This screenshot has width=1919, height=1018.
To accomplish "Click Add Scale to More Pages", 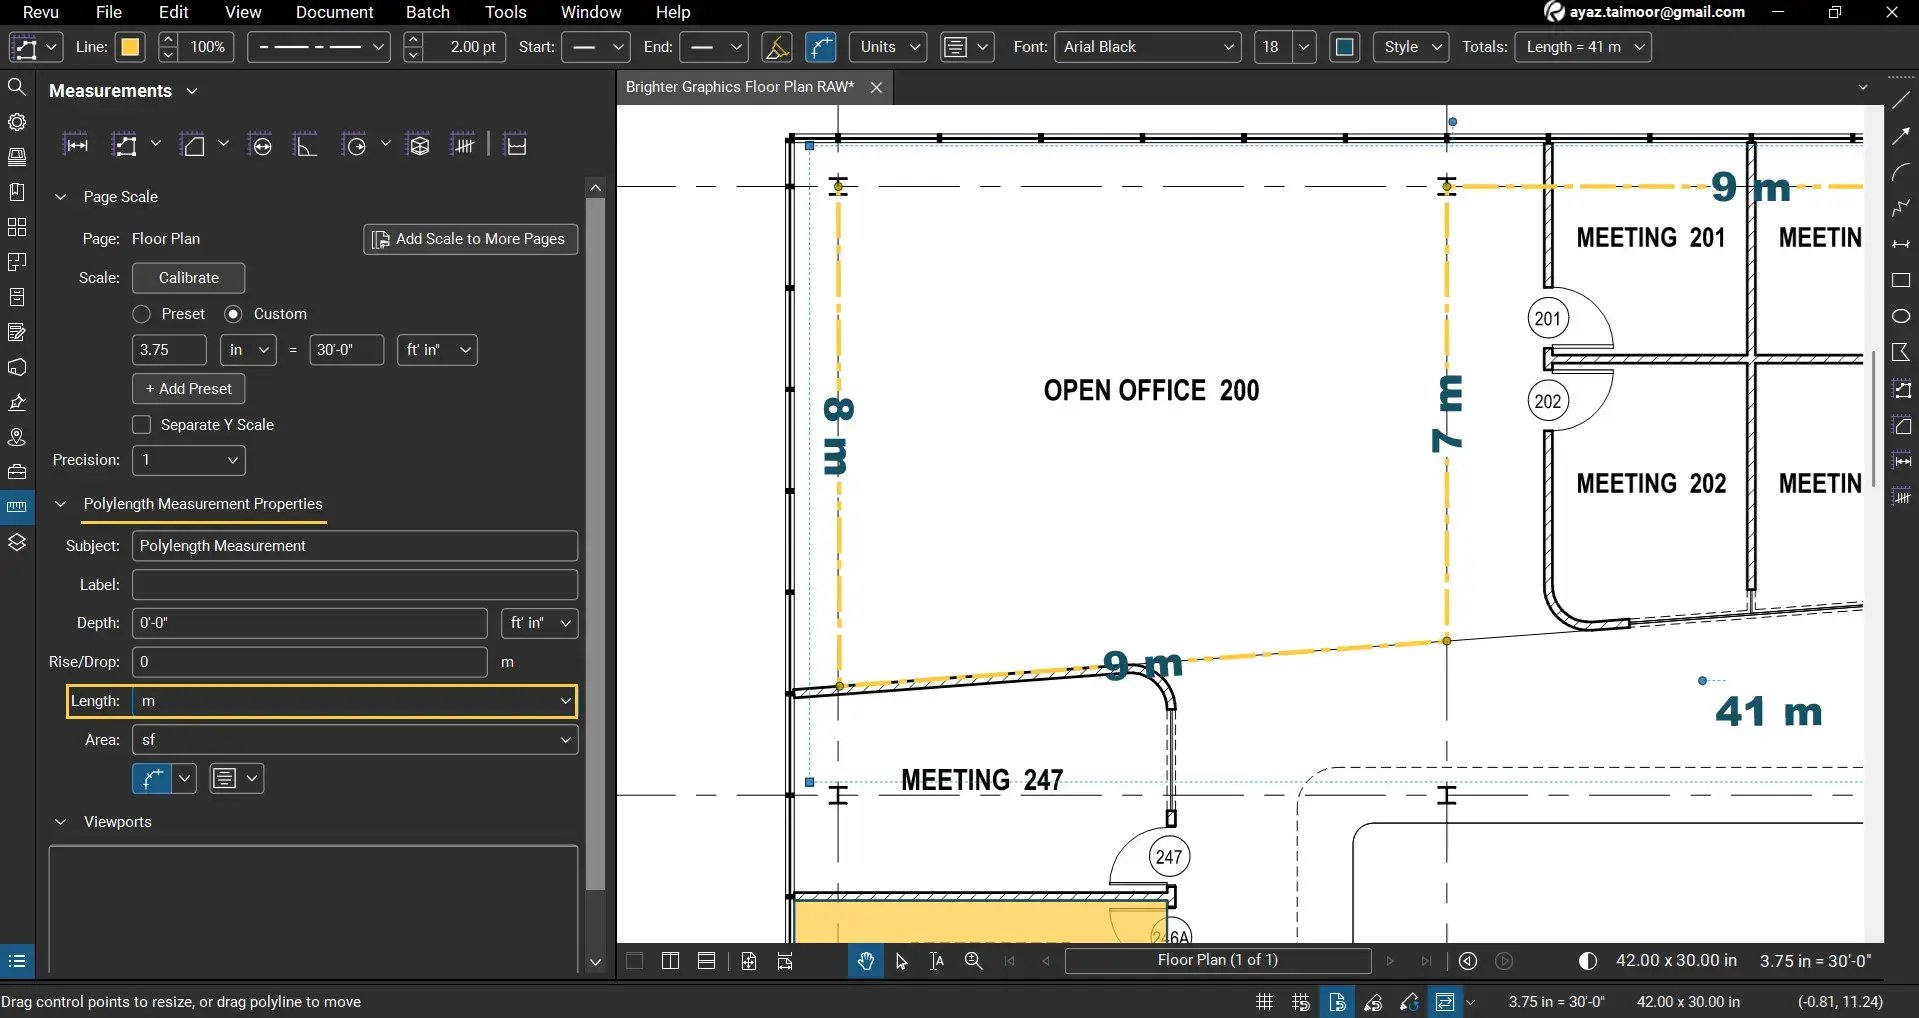I will pos(470,239).
